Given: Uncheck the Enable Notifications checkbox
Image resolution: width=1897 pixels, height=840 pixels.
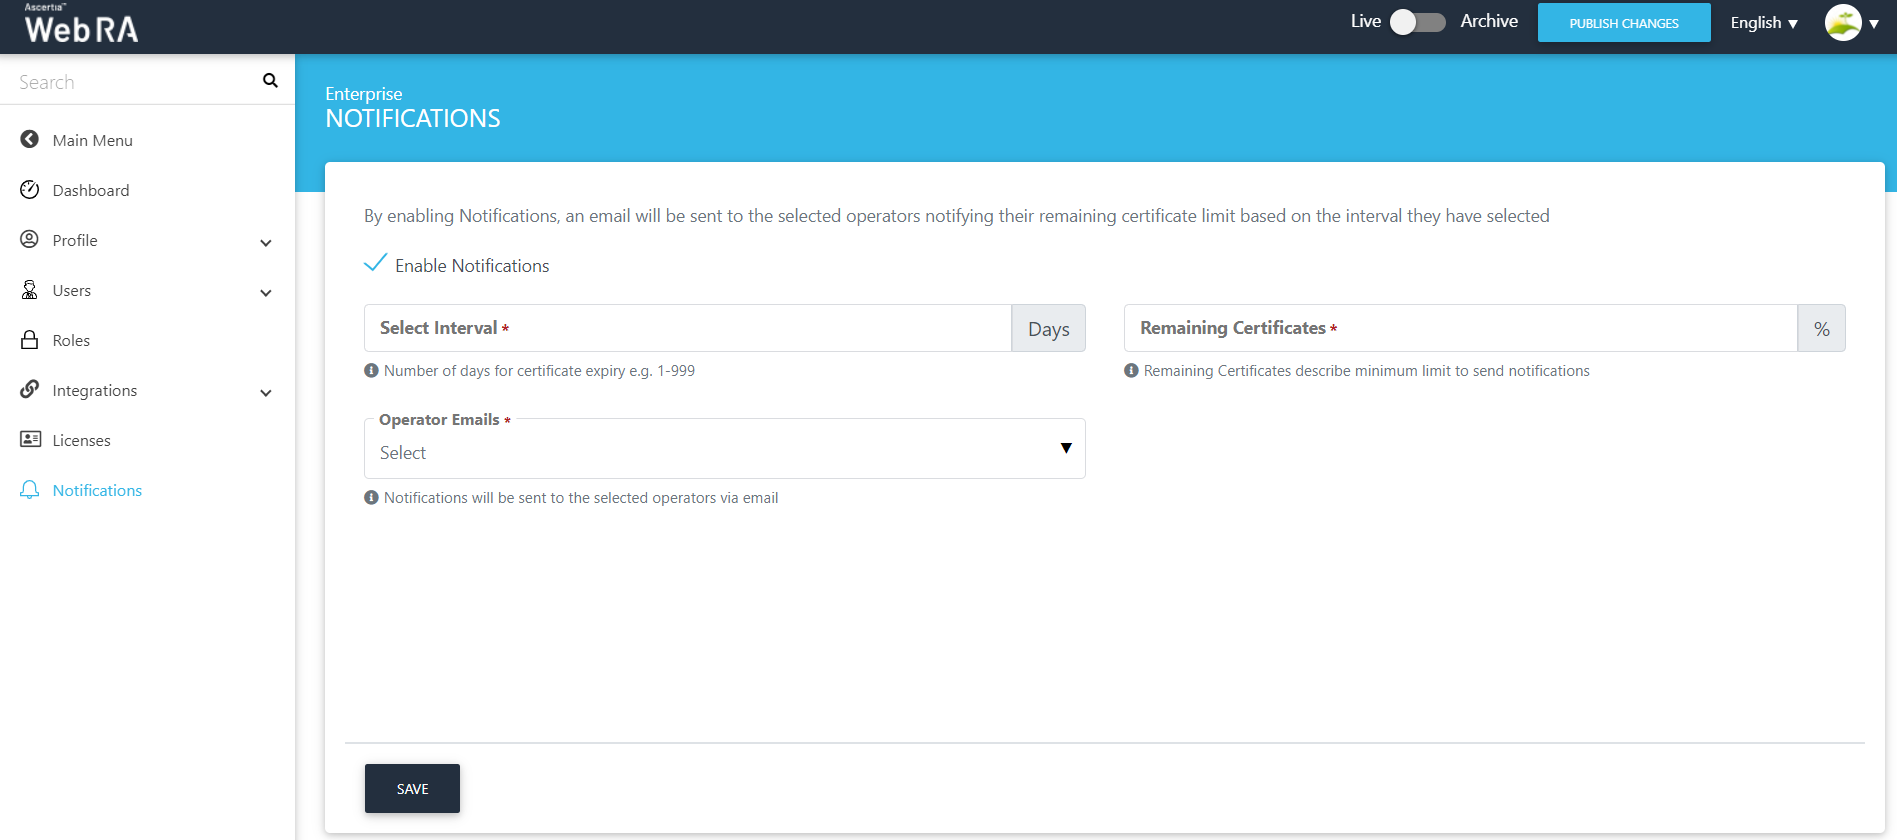Looking at the screenshot, I should [x=375, y=263].
